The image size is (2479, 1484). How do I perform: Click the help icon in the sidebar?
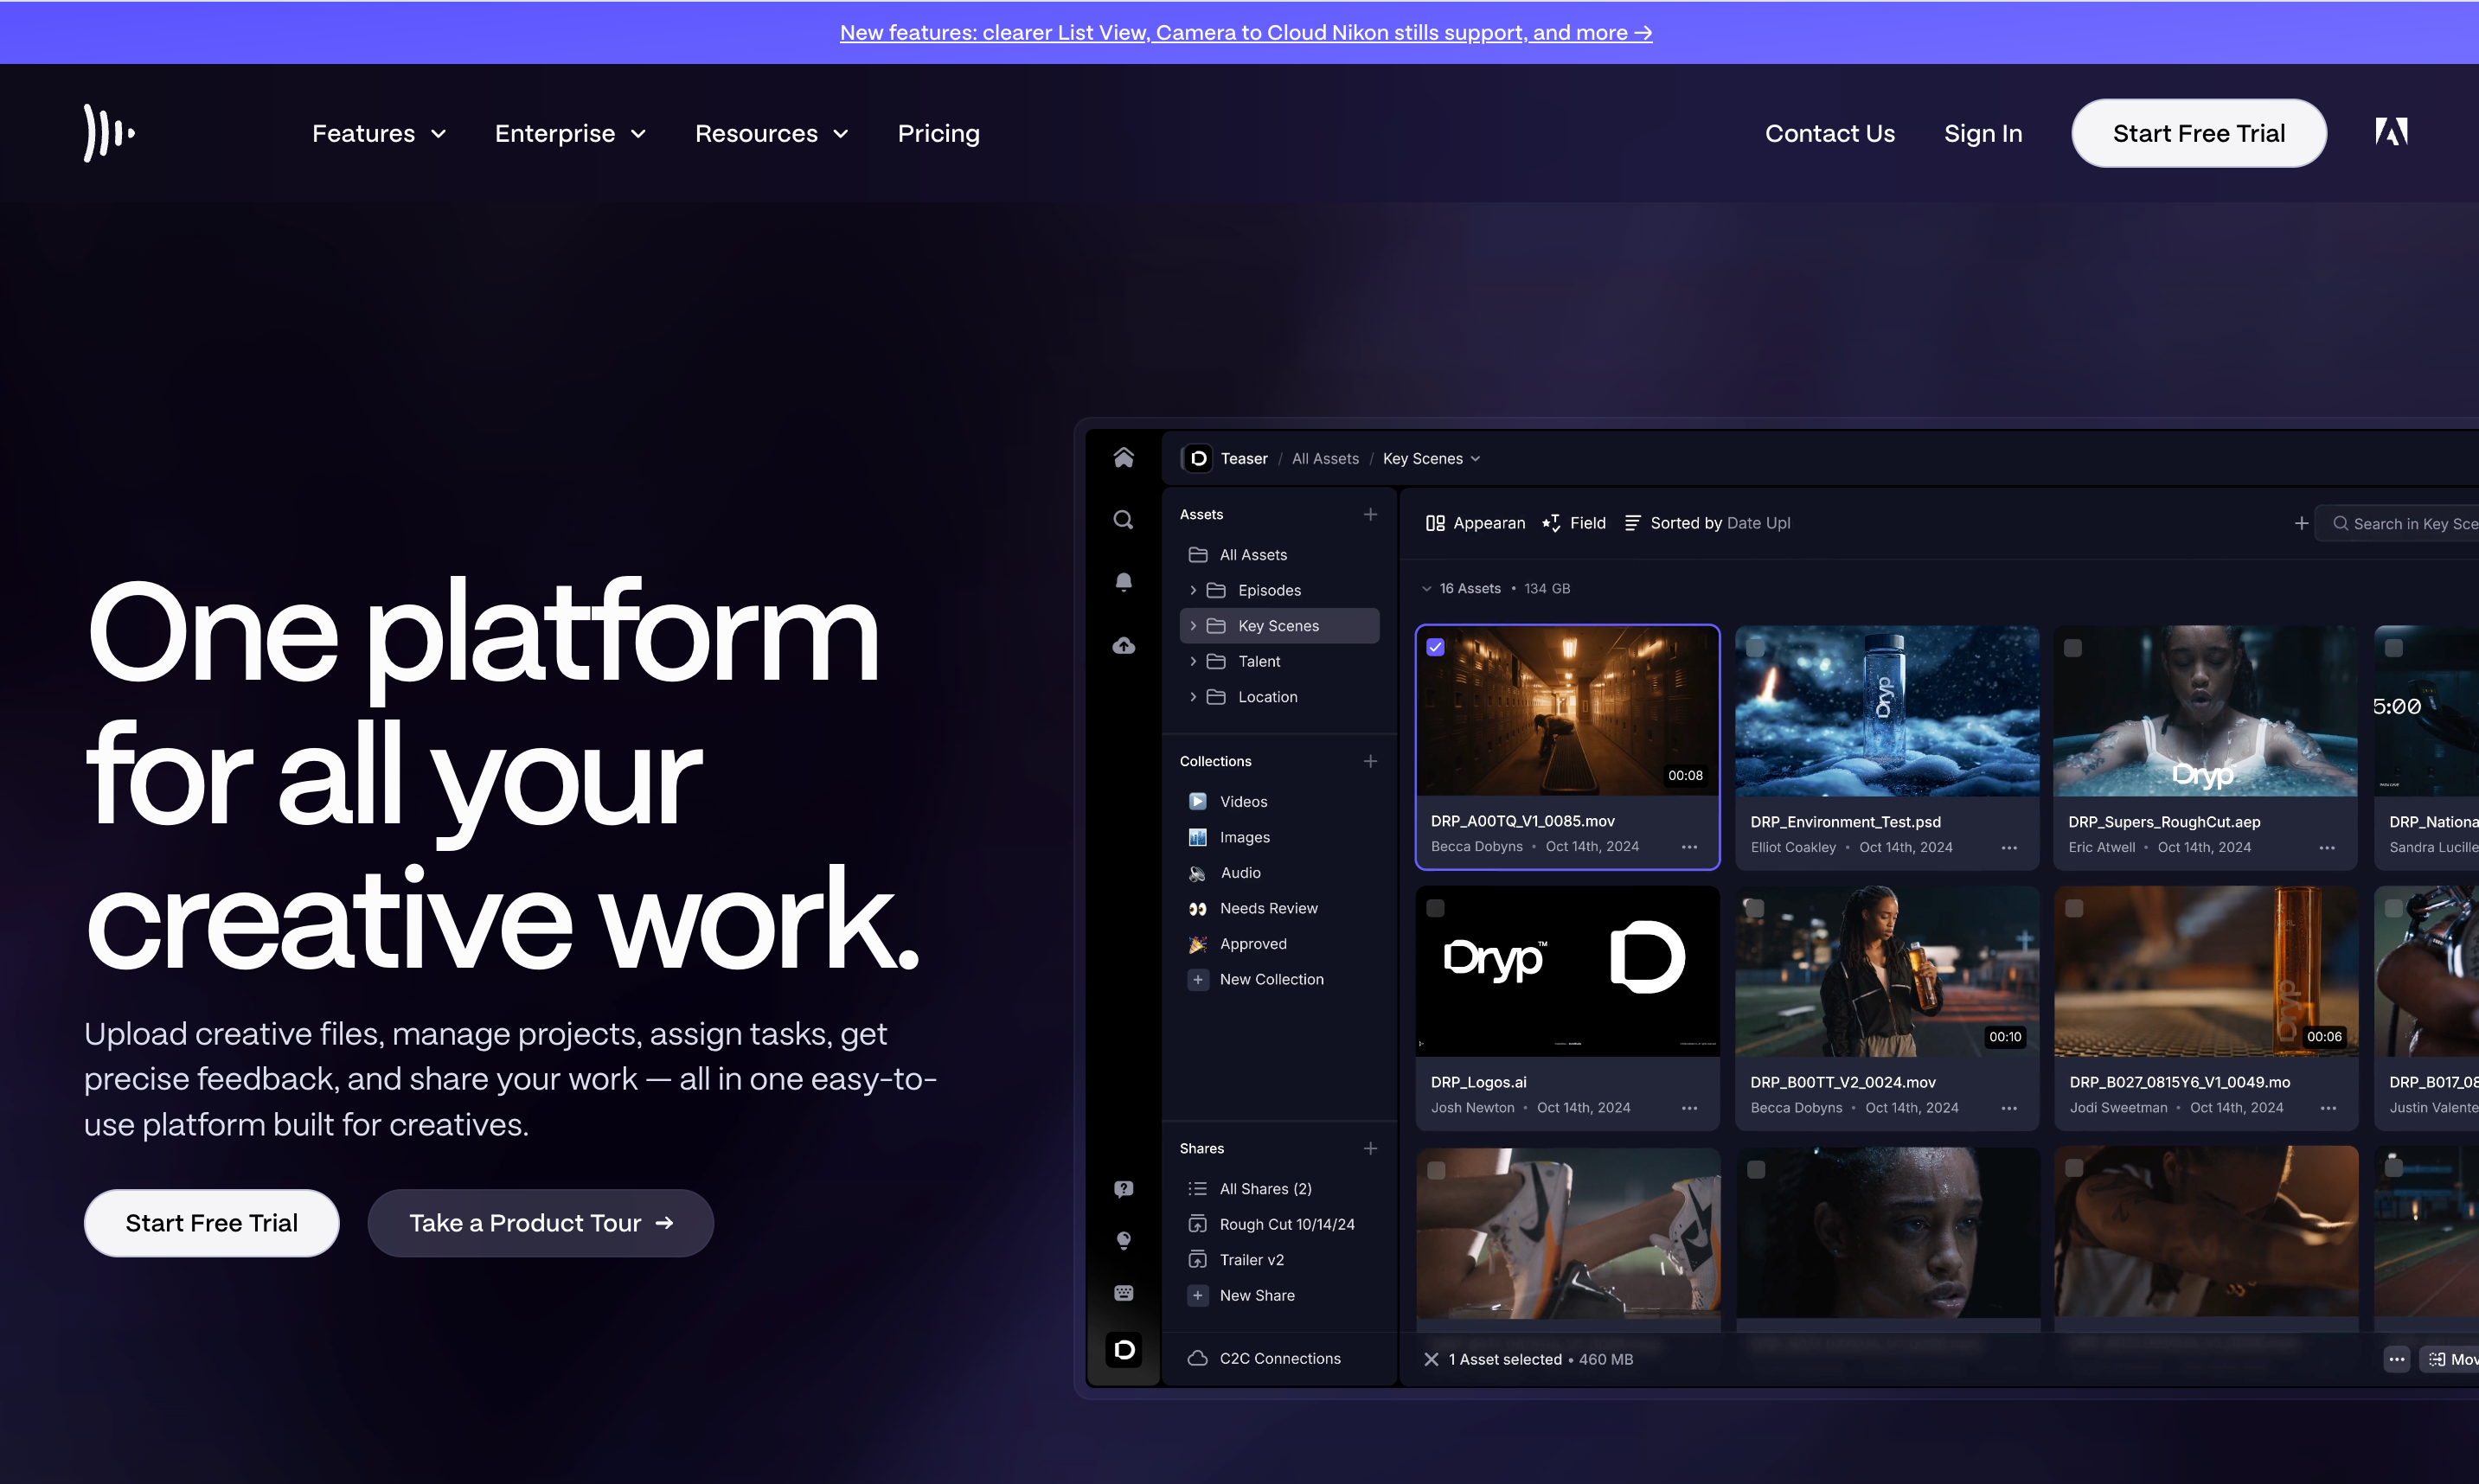click(x=1123, y=1189)
